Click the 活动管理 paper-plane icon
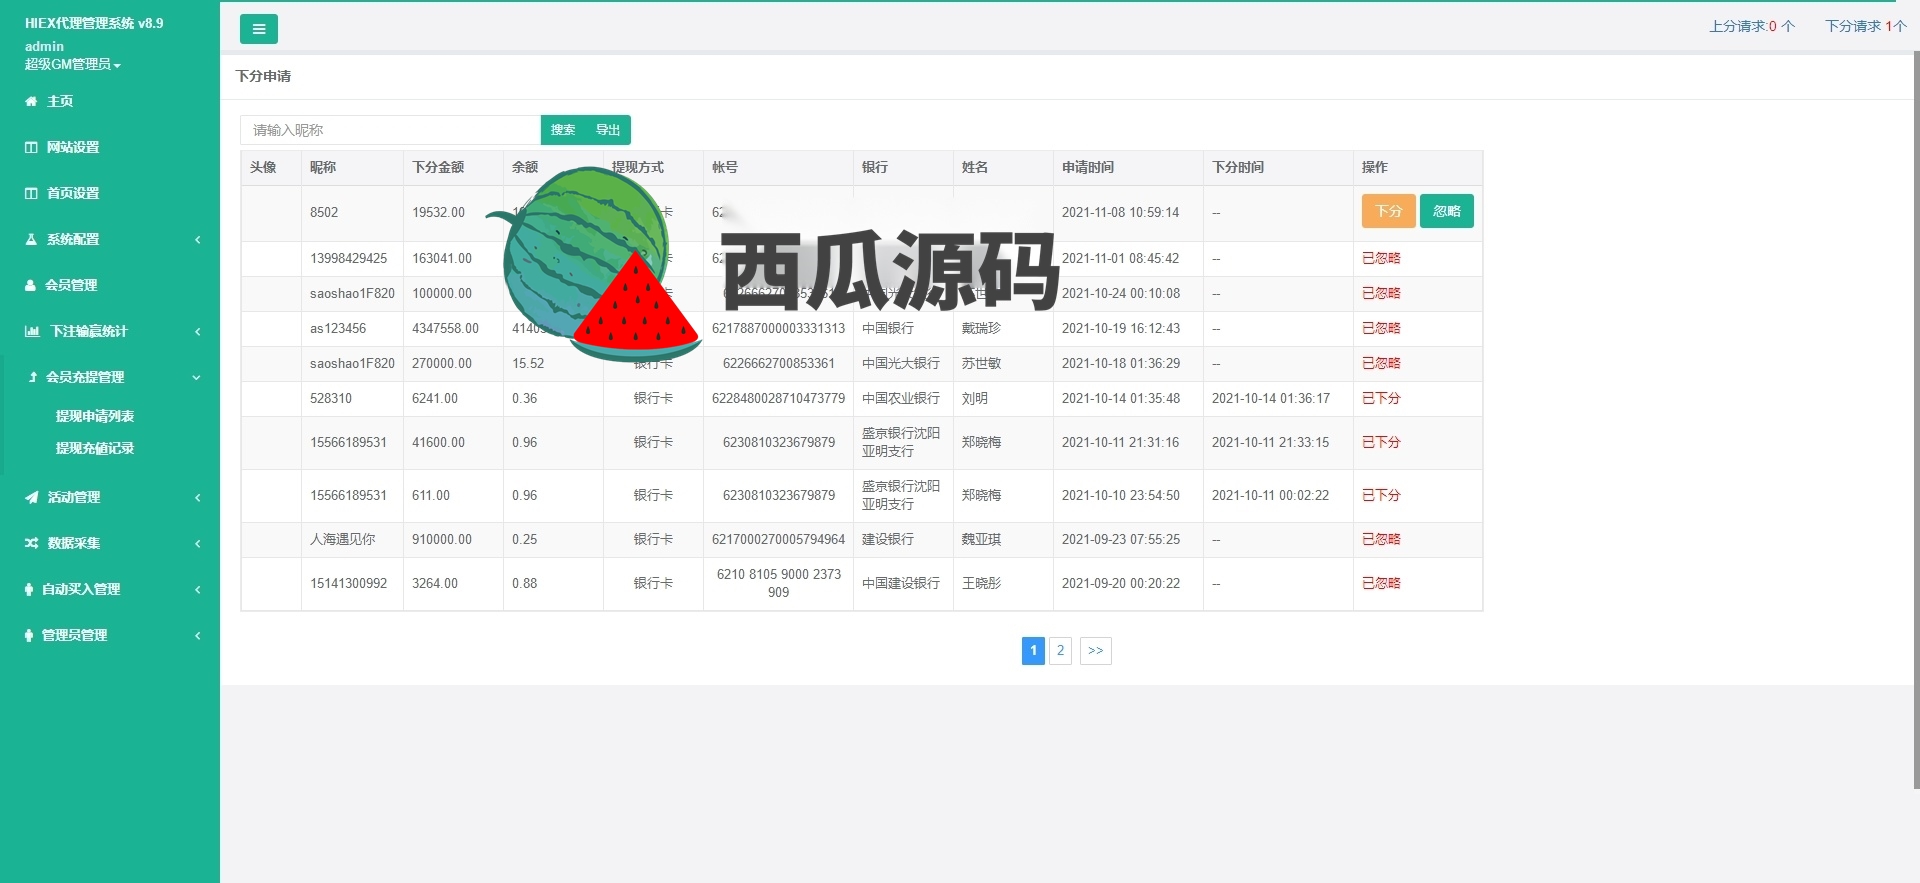 pyautogui.click(x=32, y=497)
